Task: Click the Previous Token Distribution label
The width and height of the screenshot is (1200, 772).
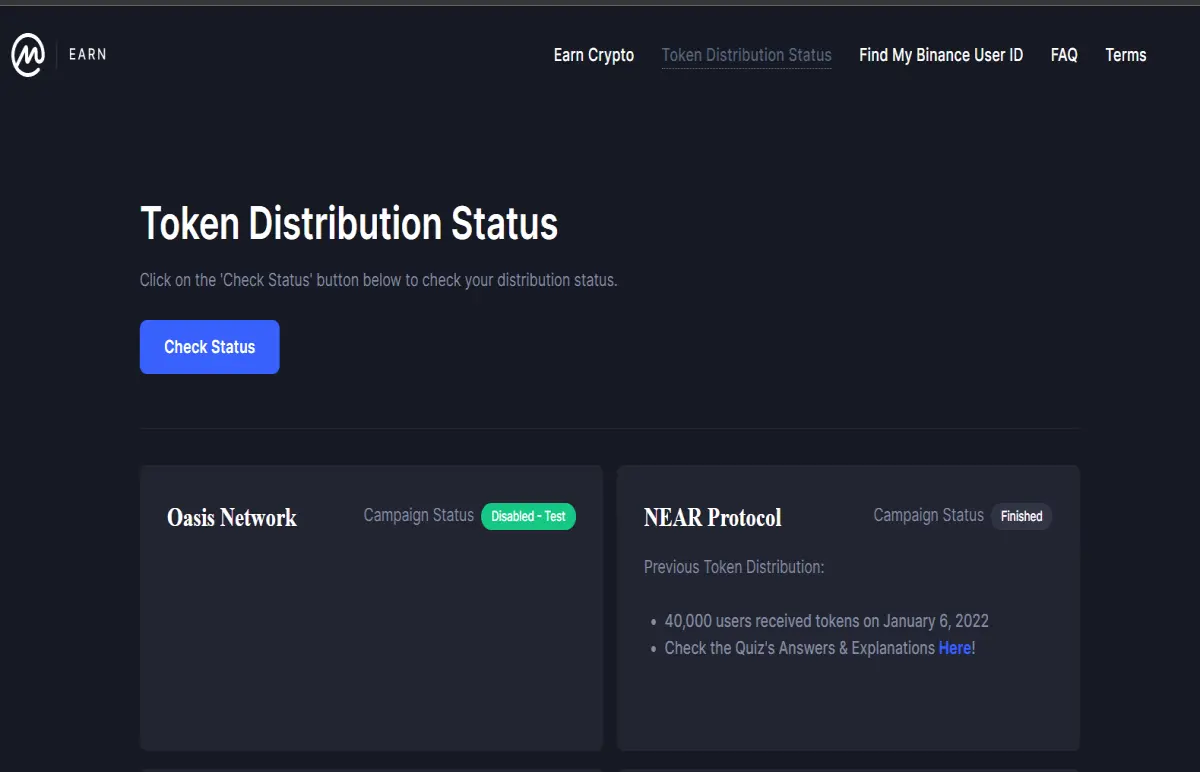Action: coord(734,567)
